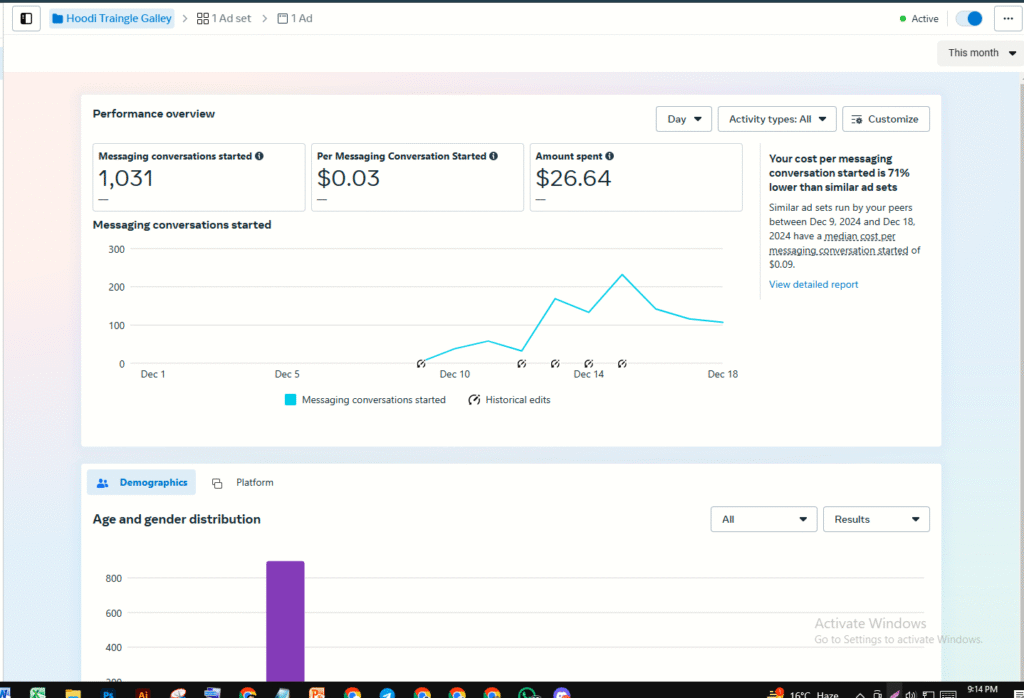Expand the Activity types: All dropdown
Viewport: 1024px width, 698px height.
[776, 118]
